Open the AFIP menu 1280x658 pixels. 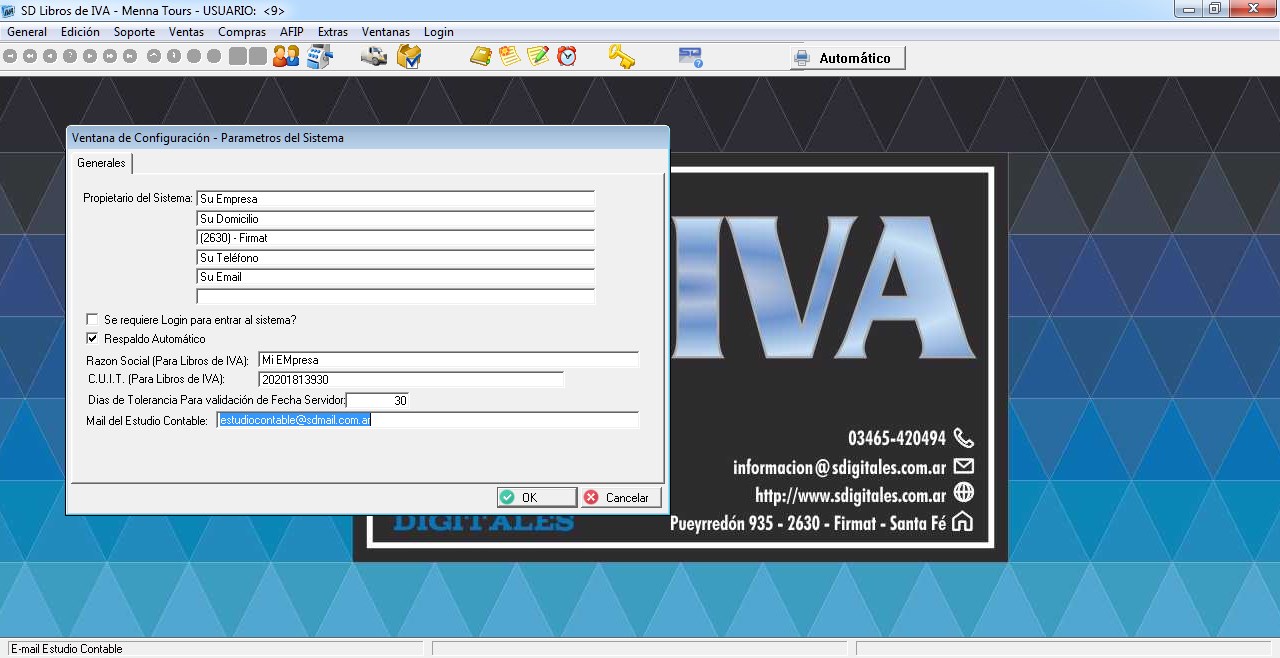pos(291,32)
